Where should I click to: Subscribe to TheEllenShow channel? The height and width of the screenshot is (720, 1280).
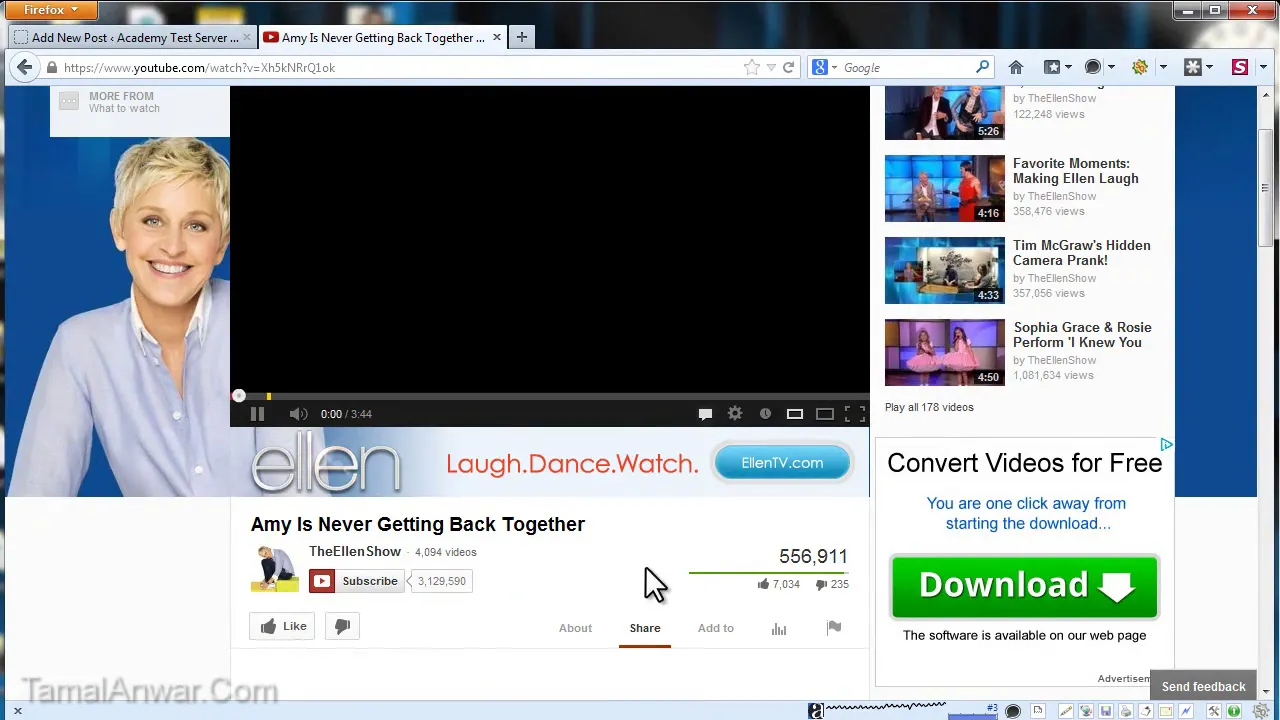357,581
